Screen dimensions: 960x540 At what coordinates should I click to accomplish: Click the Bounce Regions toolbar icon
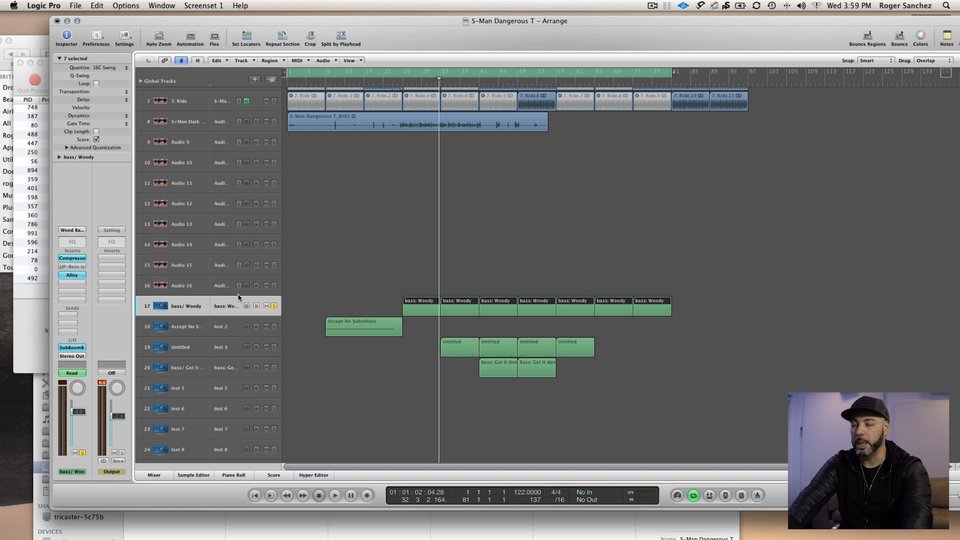tap(867, 38)
